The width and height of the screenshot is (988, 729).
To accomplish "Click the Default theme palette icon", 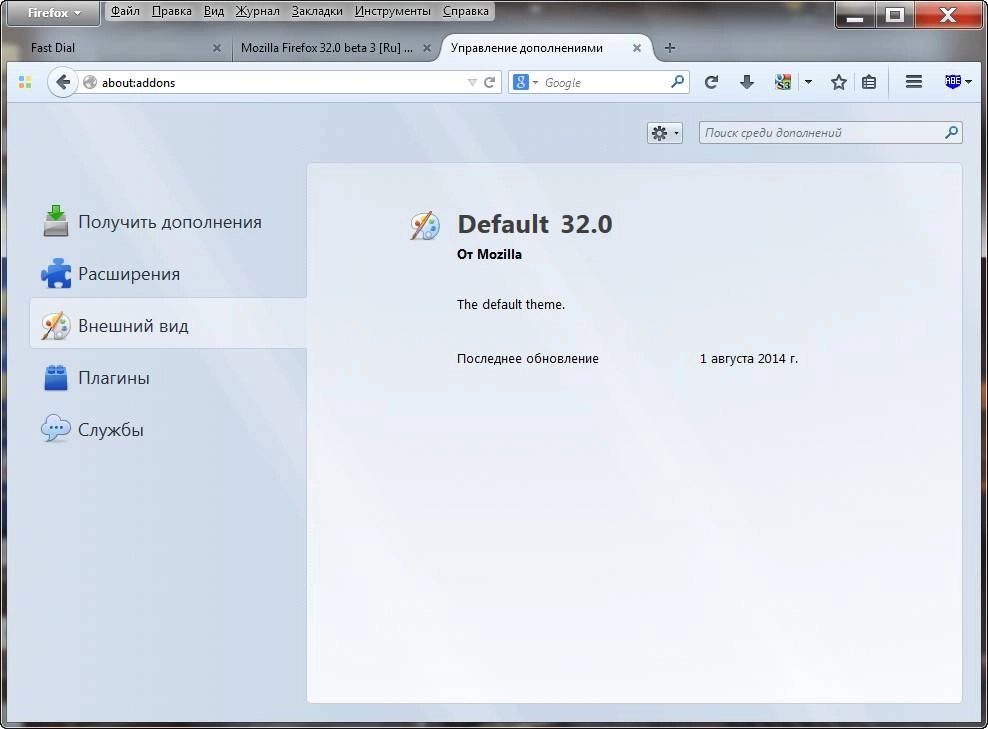I will 425,226.
